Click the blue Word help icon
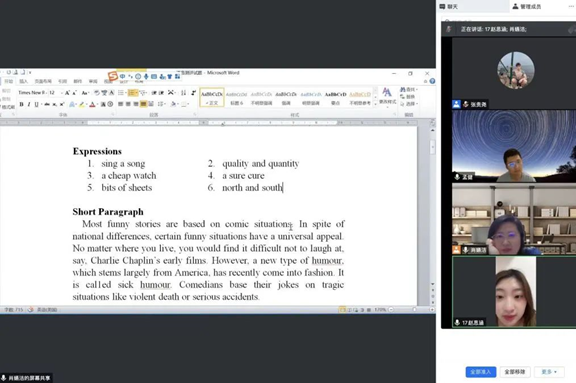Screen dimensions: 576x383 [432, 81]
